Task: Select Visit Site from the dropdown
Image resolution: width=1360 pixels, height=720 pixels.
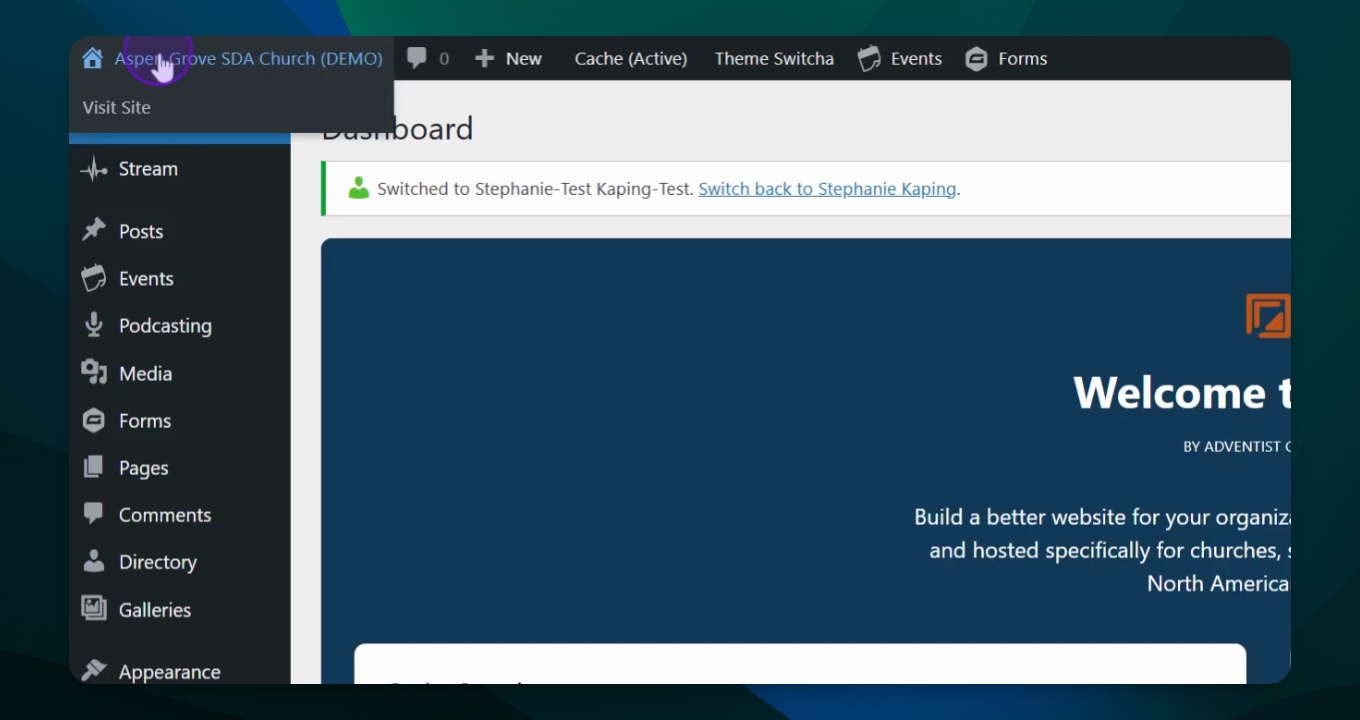Action: coord(117,107)
